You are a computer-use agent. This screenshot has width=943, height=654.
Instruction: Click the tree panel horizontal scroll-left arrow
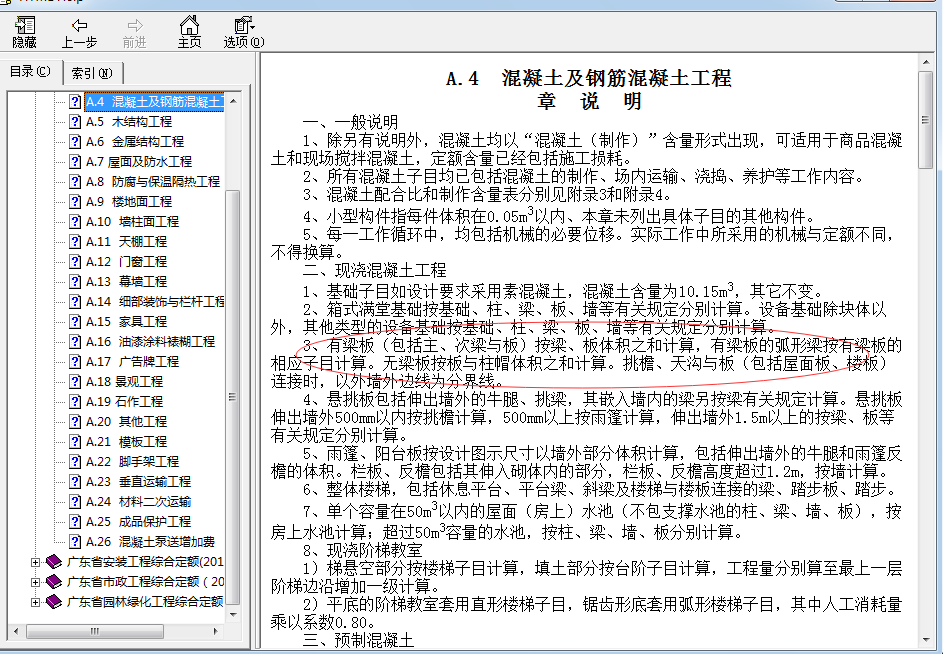16,631
